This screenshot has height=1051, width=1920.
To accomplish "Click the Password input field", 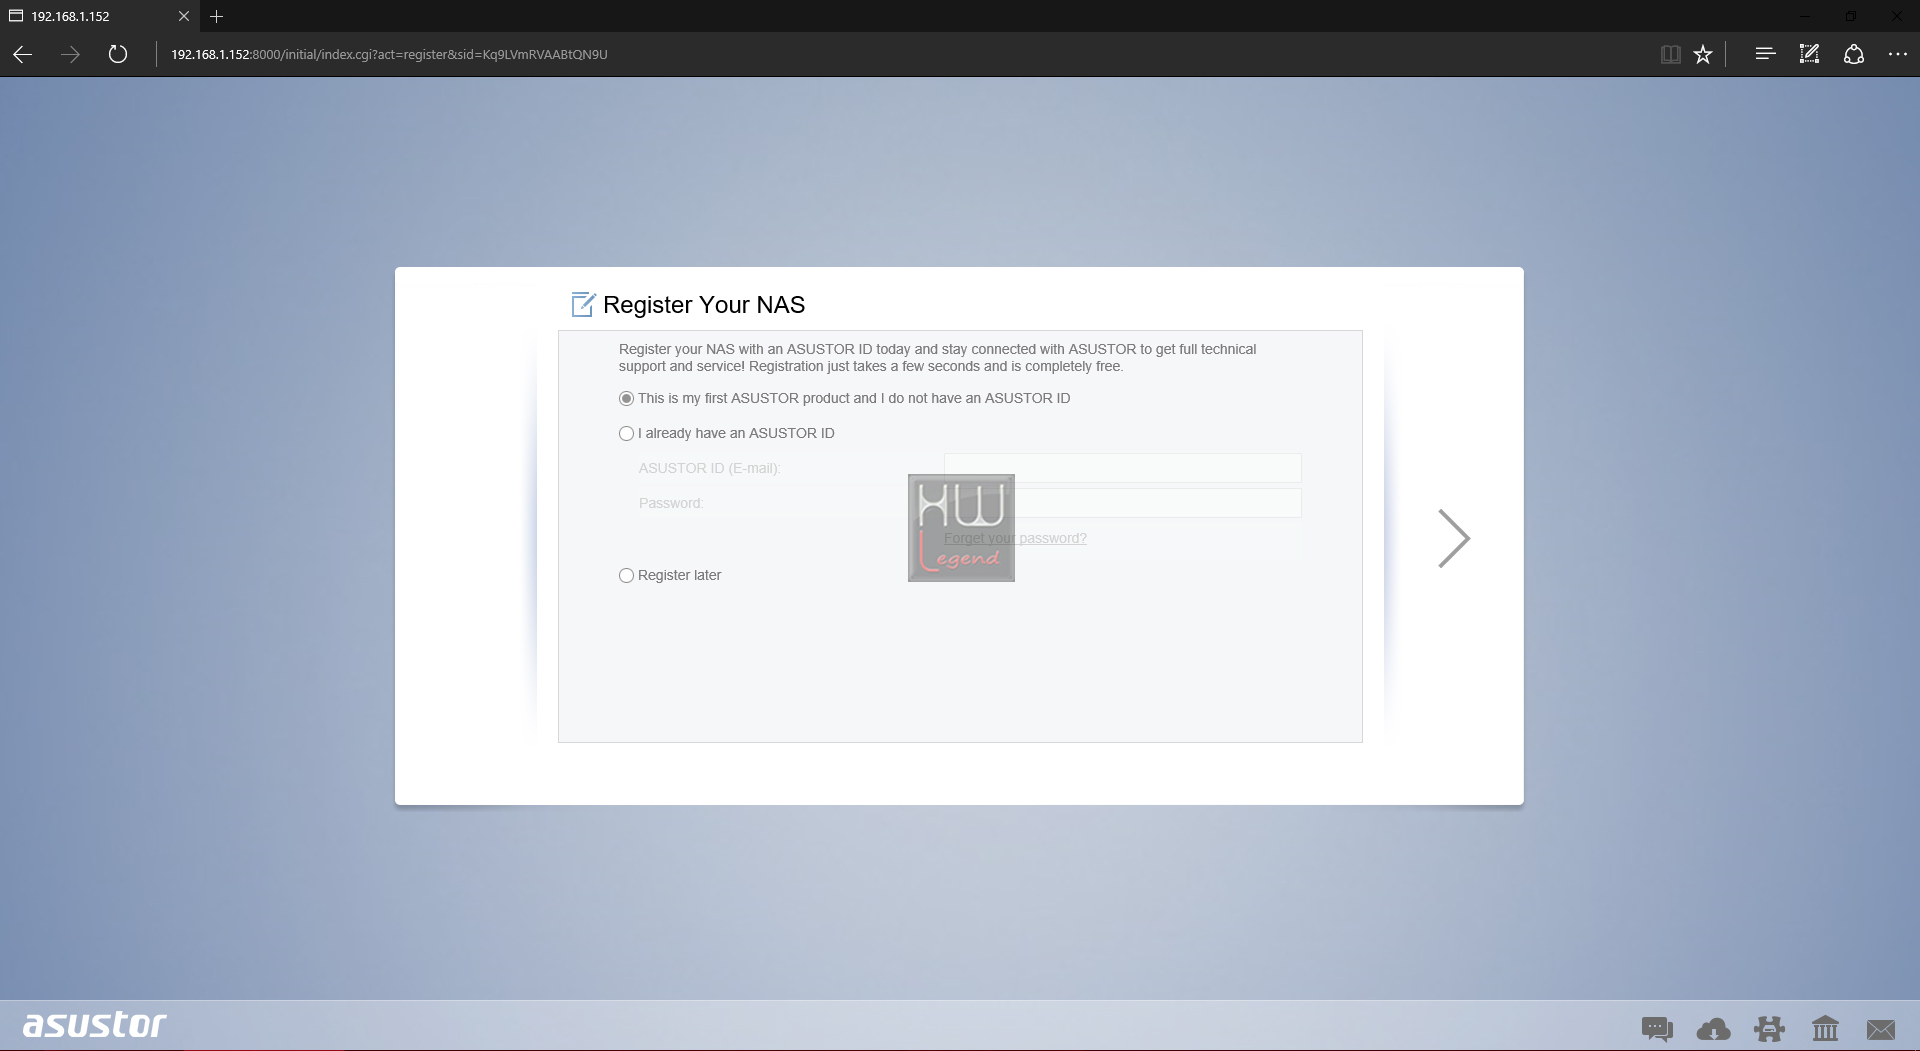I will point(1122,503).
